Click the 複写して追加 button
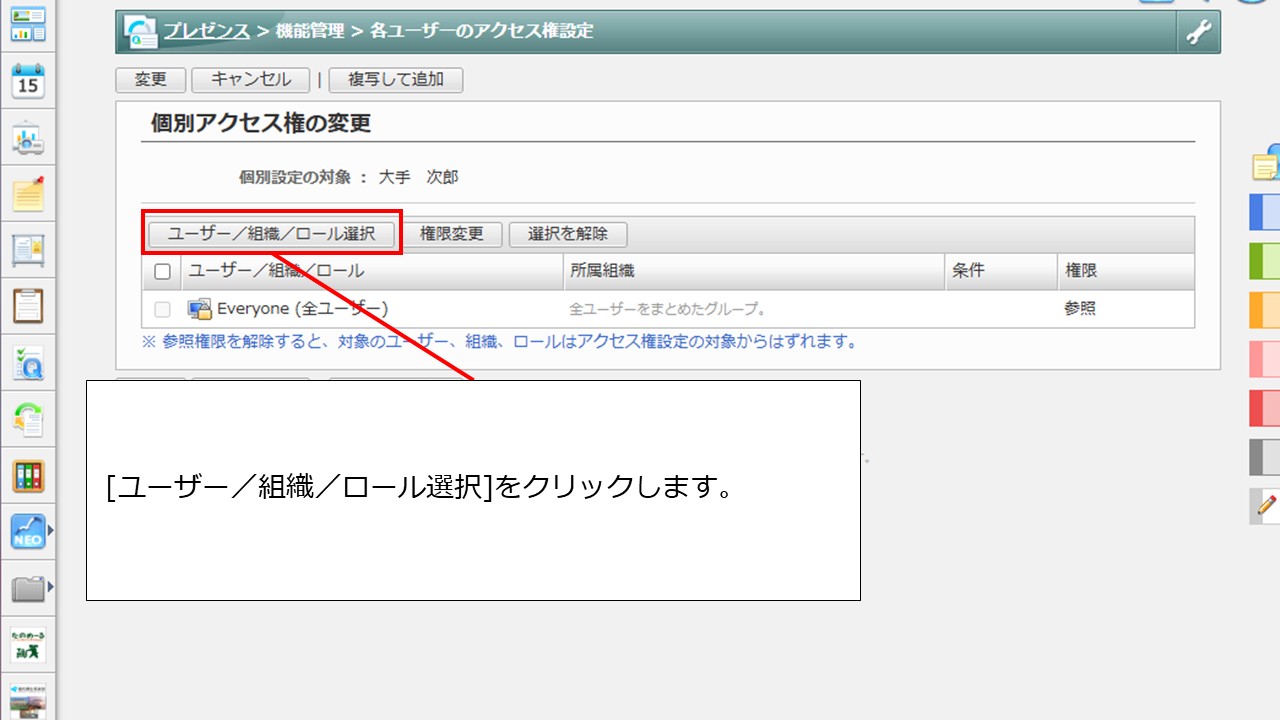1280x720 pixels. (396, 80)
